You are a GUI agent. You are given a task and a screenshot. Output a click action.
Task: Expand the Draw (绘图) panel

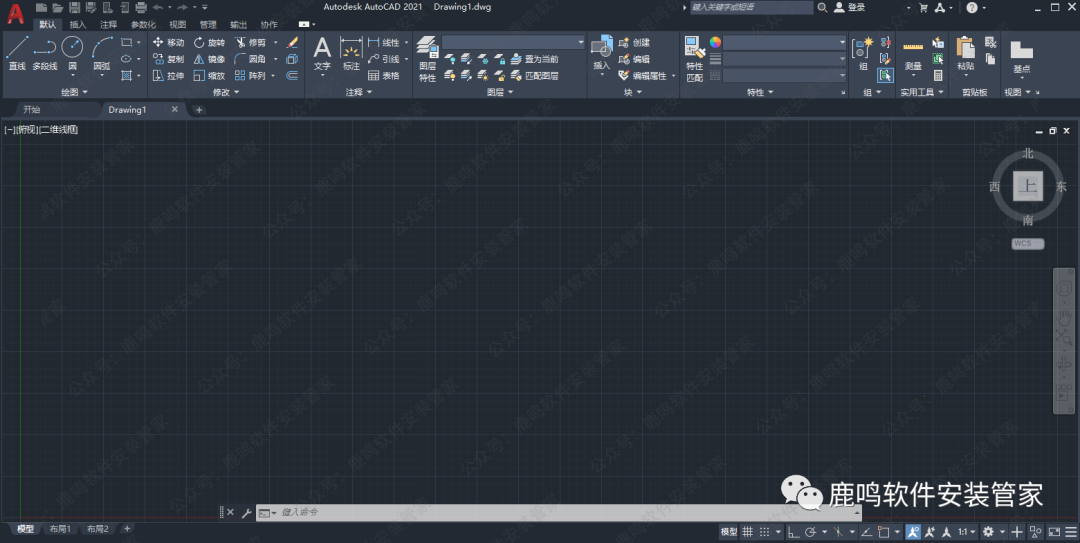pos(74,92)
